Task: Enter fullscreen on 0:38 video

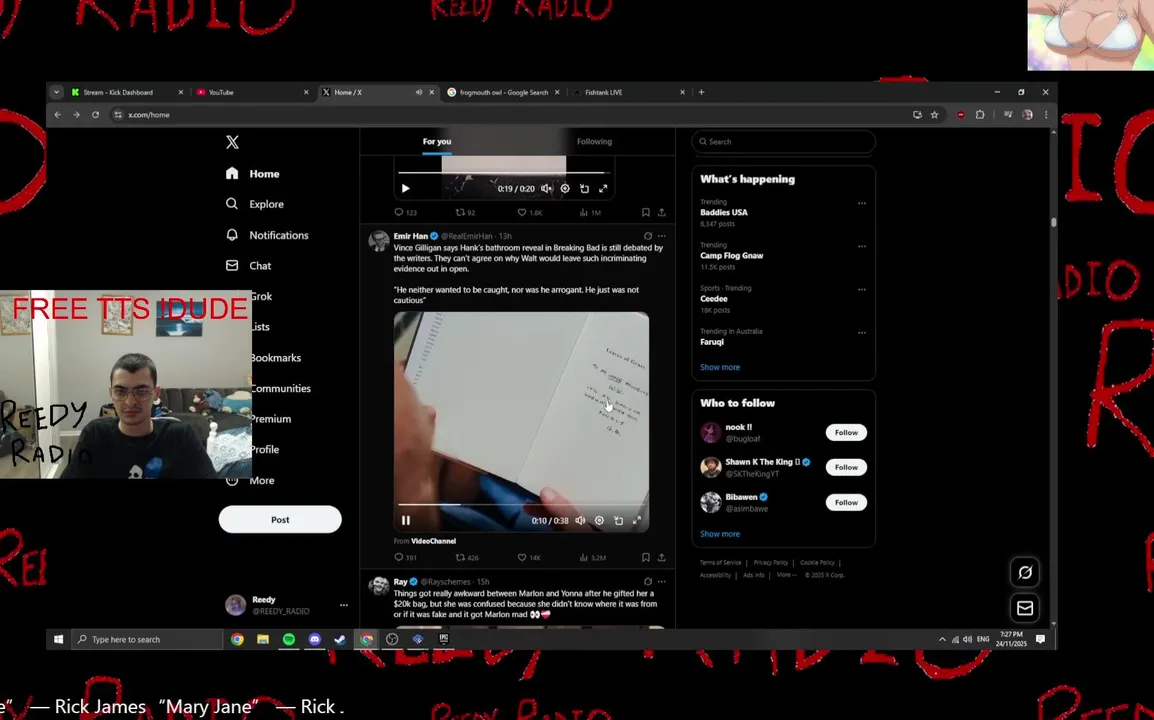Action: click(x=637, y=520)
